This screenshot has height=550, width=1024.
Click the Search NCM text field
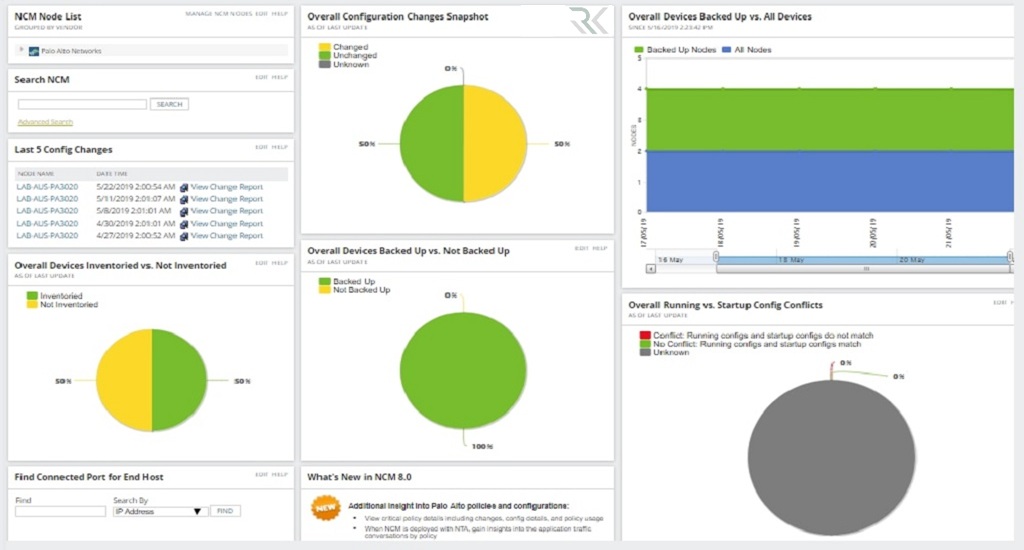(82, 104)
